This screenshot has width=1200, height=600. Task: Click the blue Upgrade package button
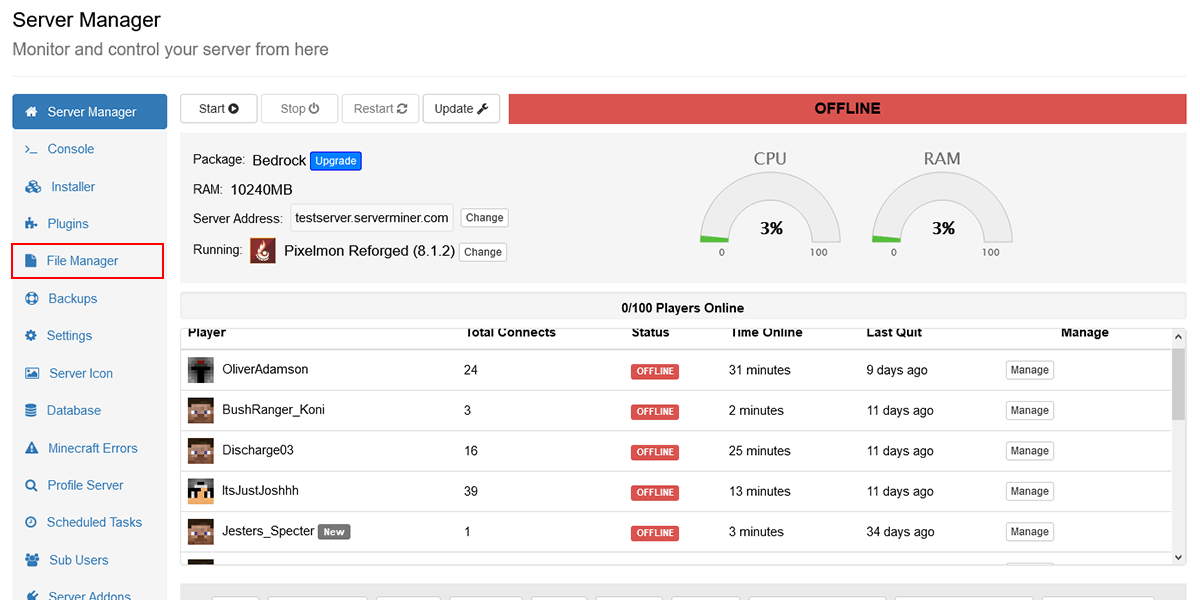pos(336,160)
